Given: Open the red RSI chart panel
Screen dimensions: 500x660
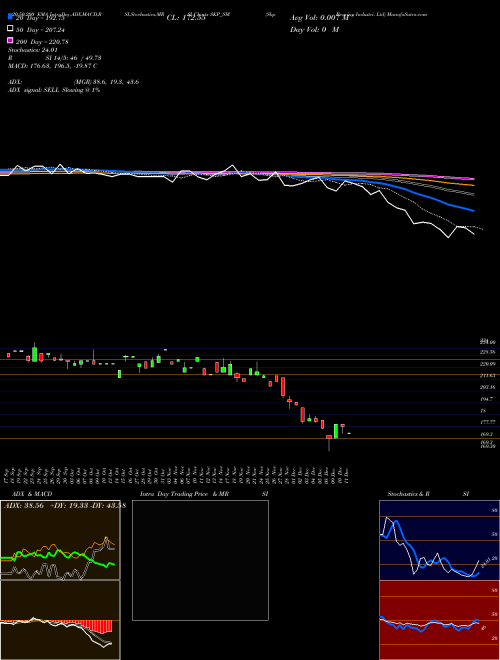Looking at the screenshot, I should click(x=439, y=620).
